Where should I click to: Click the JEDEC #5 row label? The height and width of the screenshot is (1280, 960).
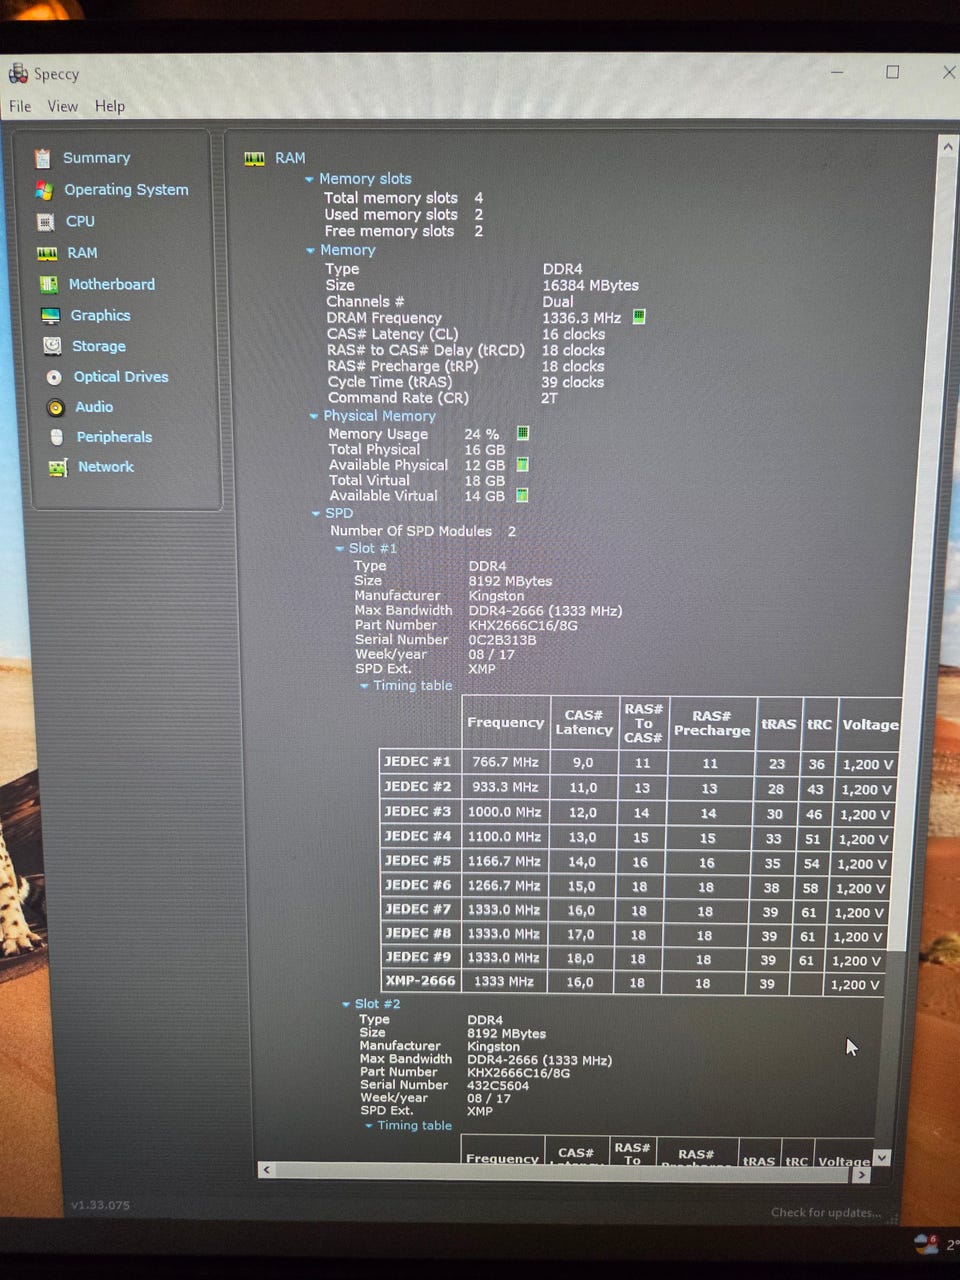[x=418, y=861]
